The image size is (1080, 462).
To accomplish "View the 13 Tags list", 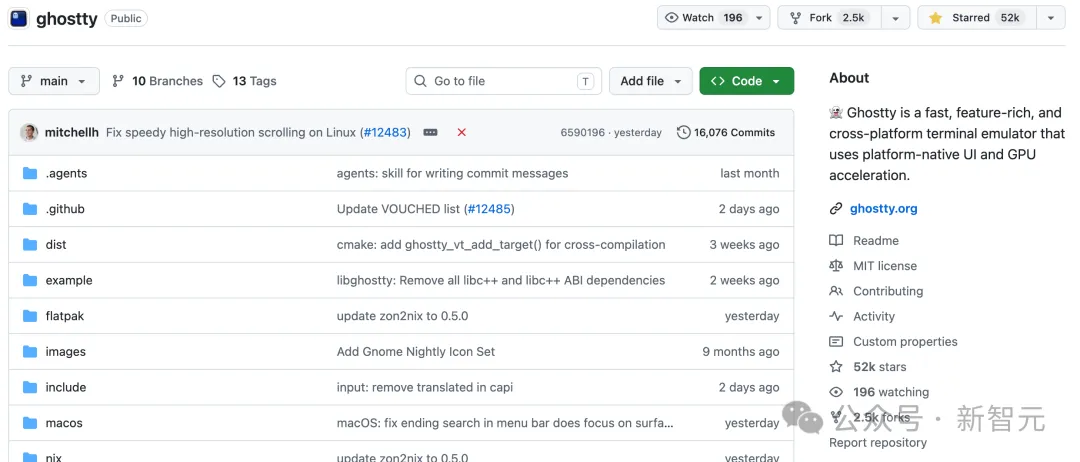I will click(x=245, y=81).
